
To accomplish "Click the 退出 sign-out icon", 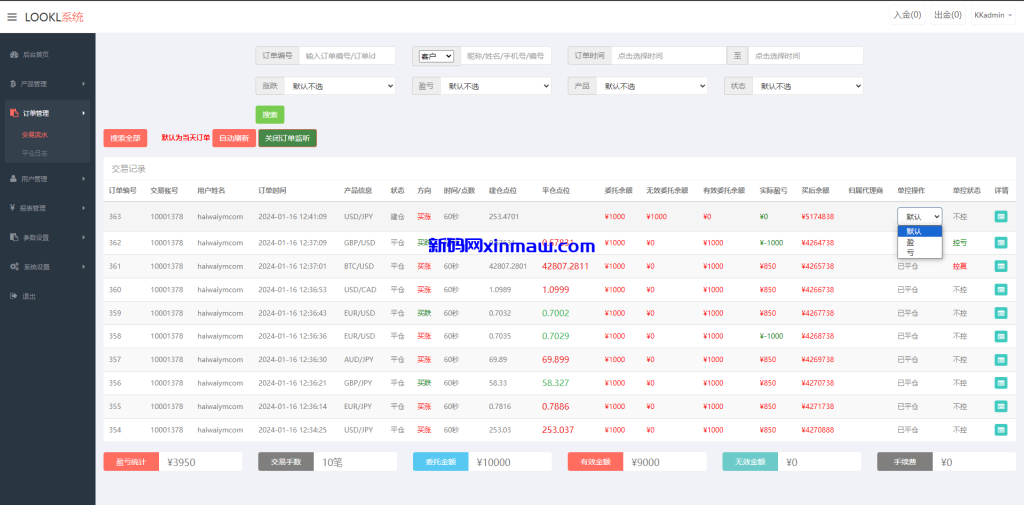I will [x=14, y=296].
